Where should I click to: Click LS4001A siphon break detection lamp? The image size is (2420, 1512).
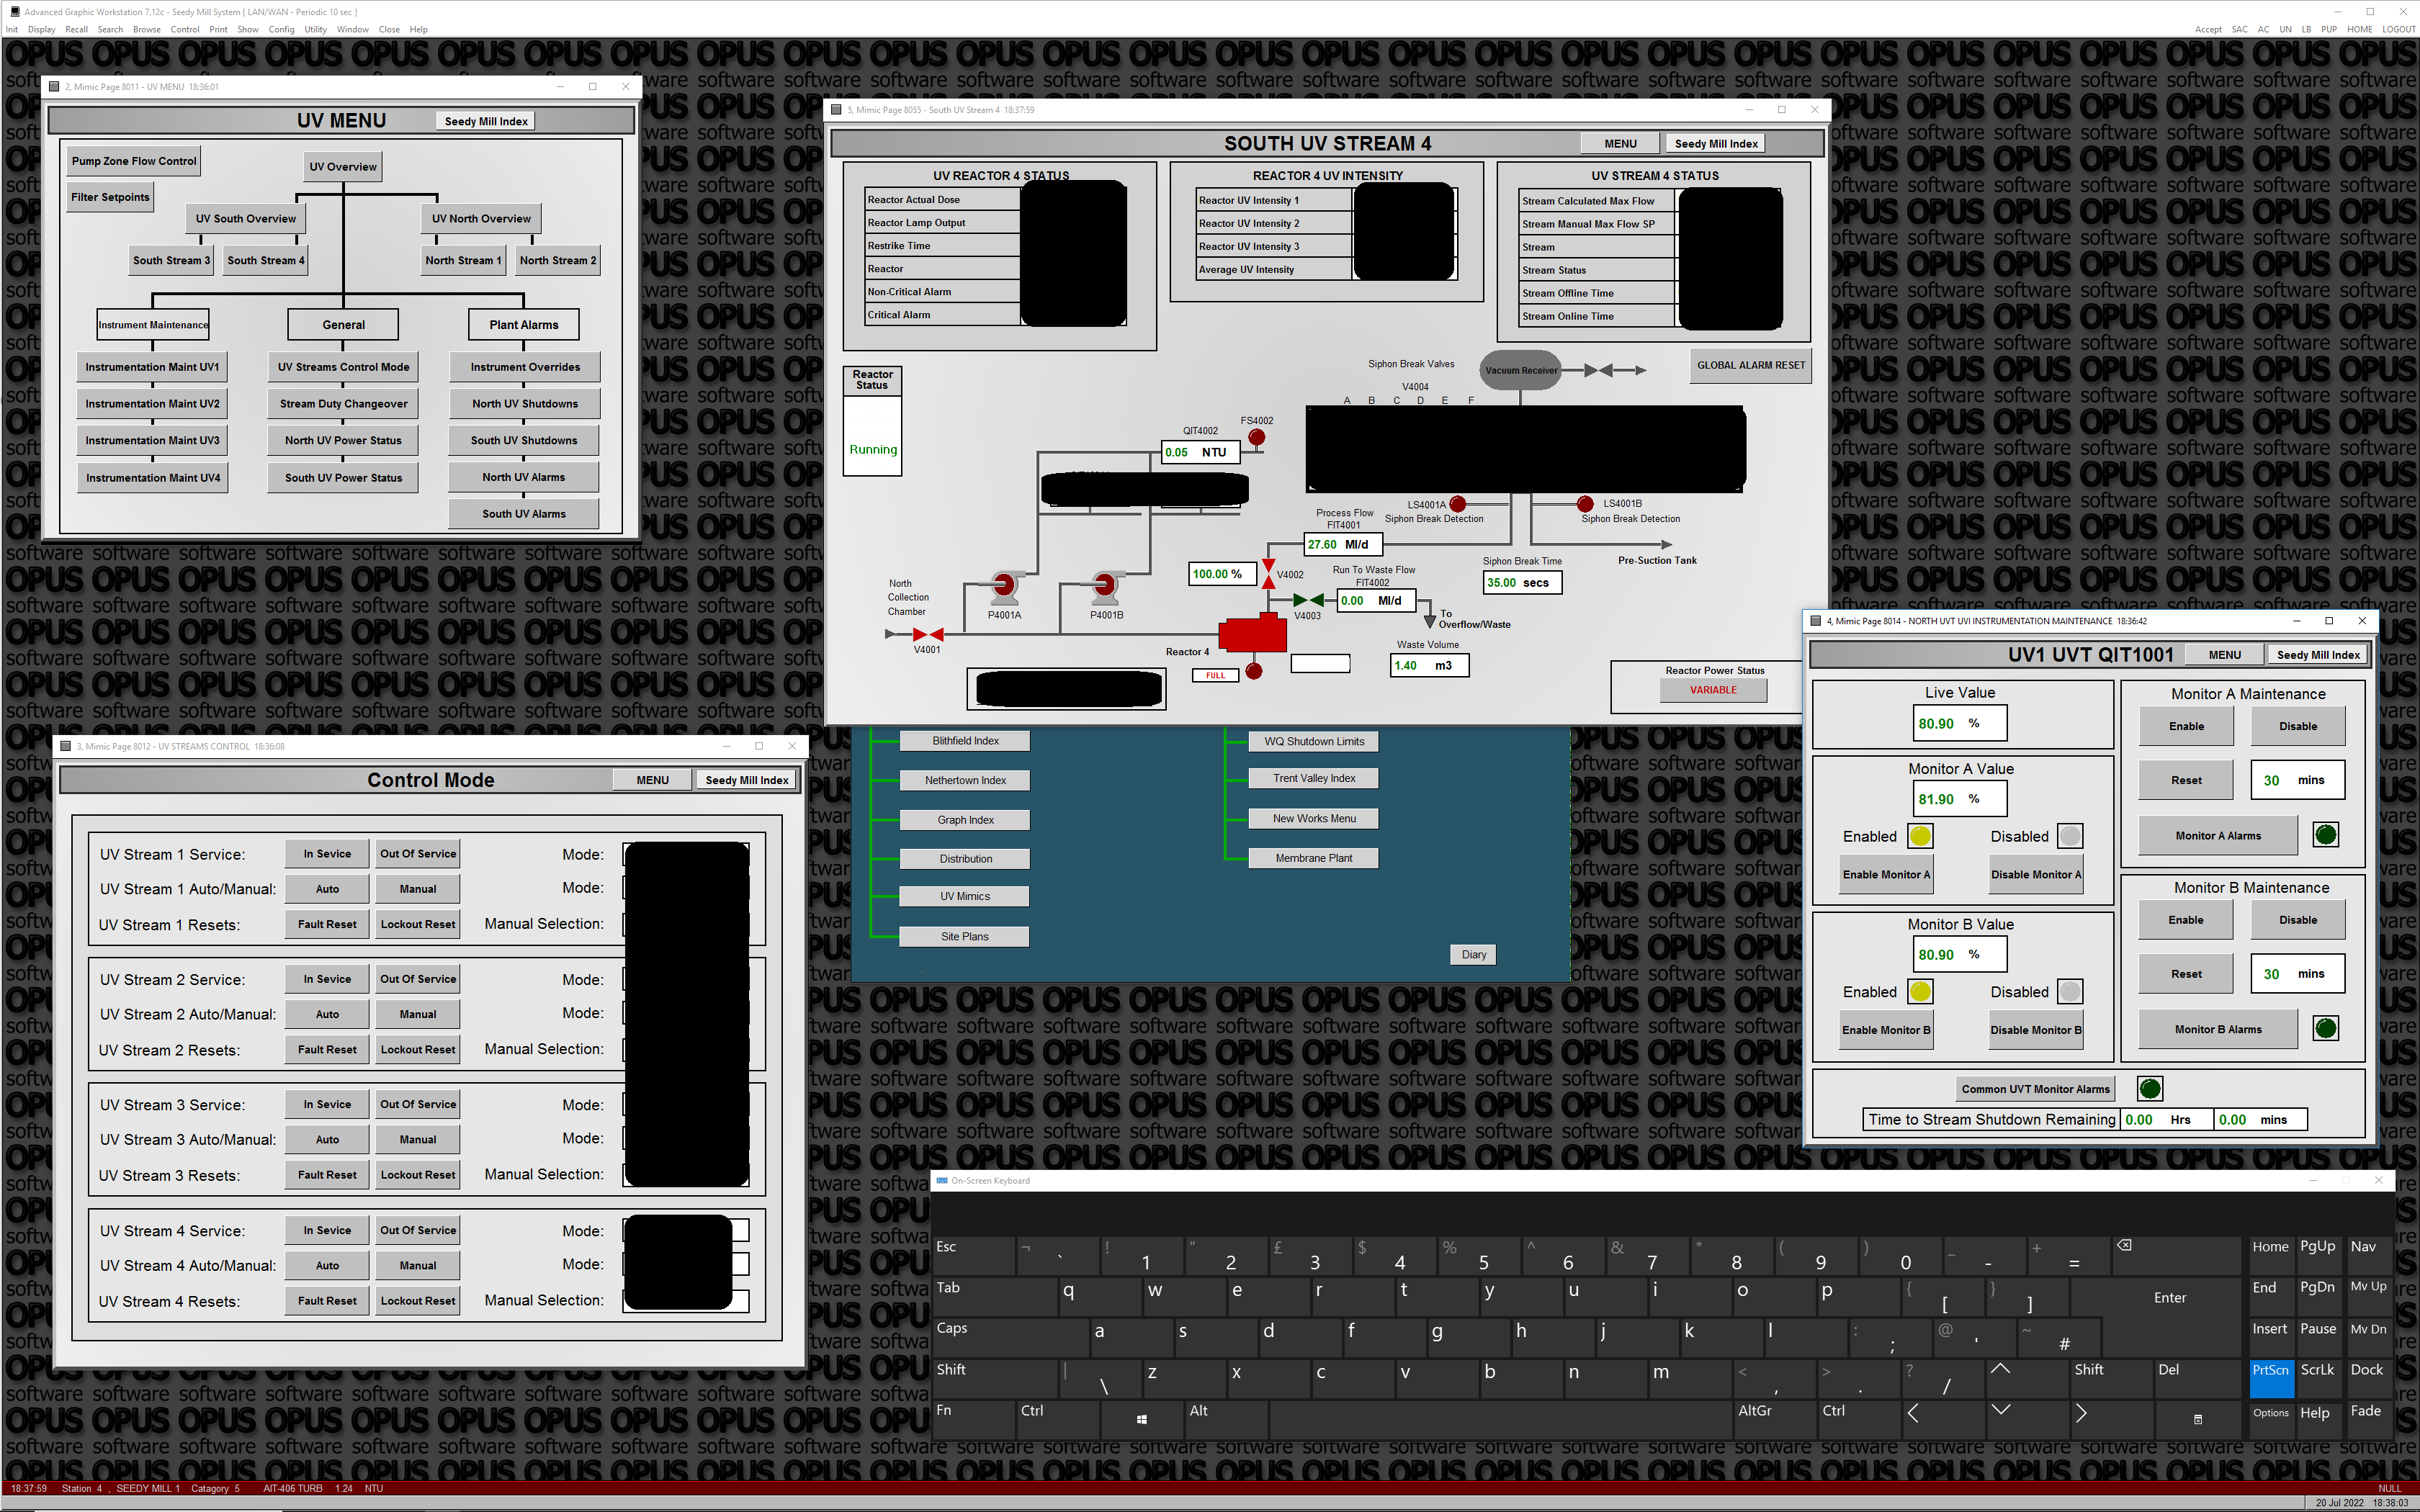[1458, 504]
